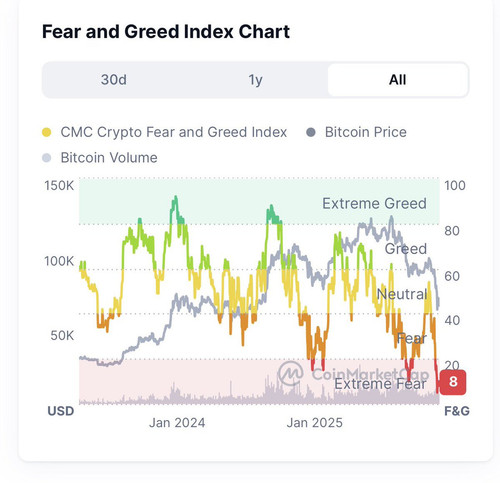The image size is (500, 483).
Task: Click the Bitcoin Price legend label
Action: pyautogui.click(x=366, y=132)
